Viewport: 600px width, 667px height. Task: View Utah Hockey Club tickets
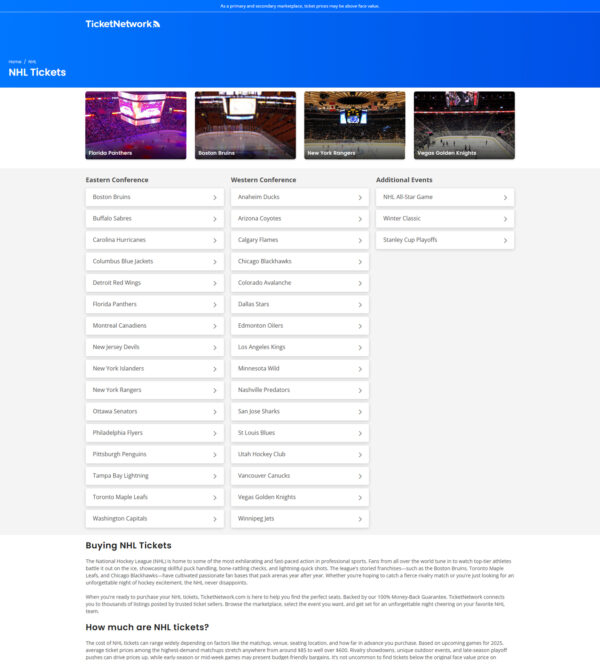tap(300, 454)
